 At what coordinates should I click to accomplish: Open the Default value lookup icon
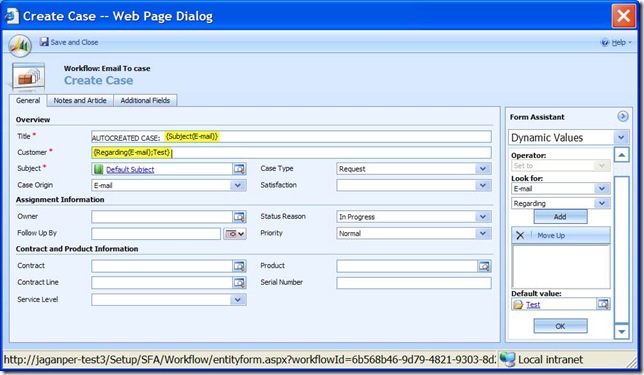pyautogui.click(x=603, y=304)
